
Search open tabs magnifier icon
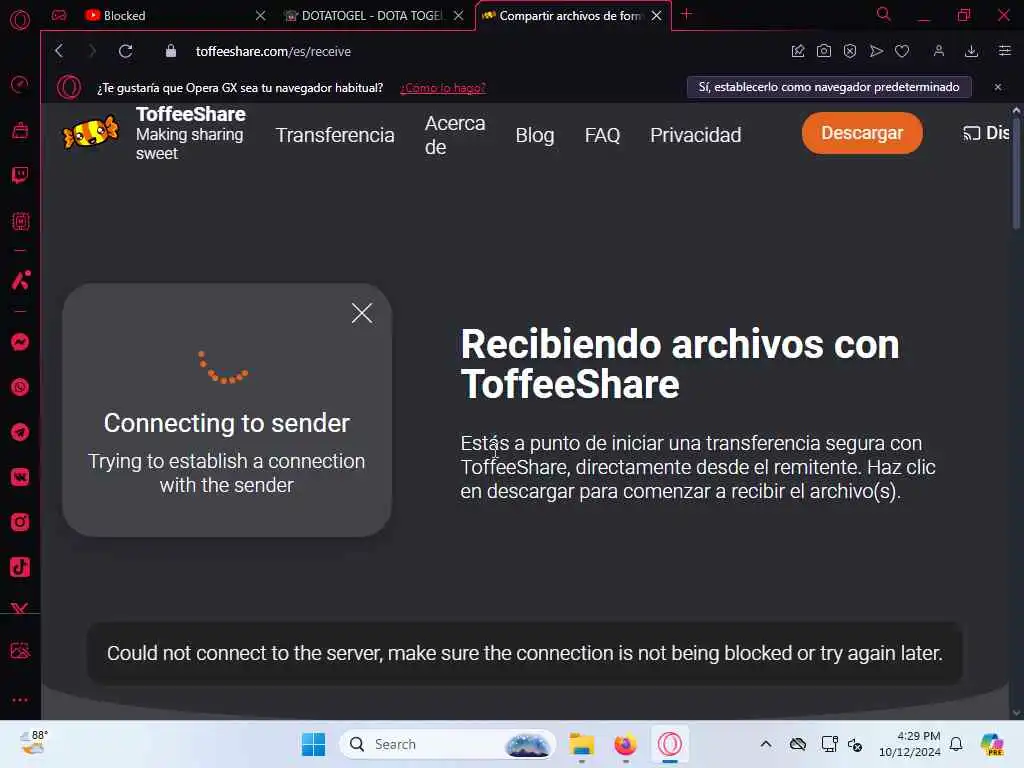coord(883,14)
